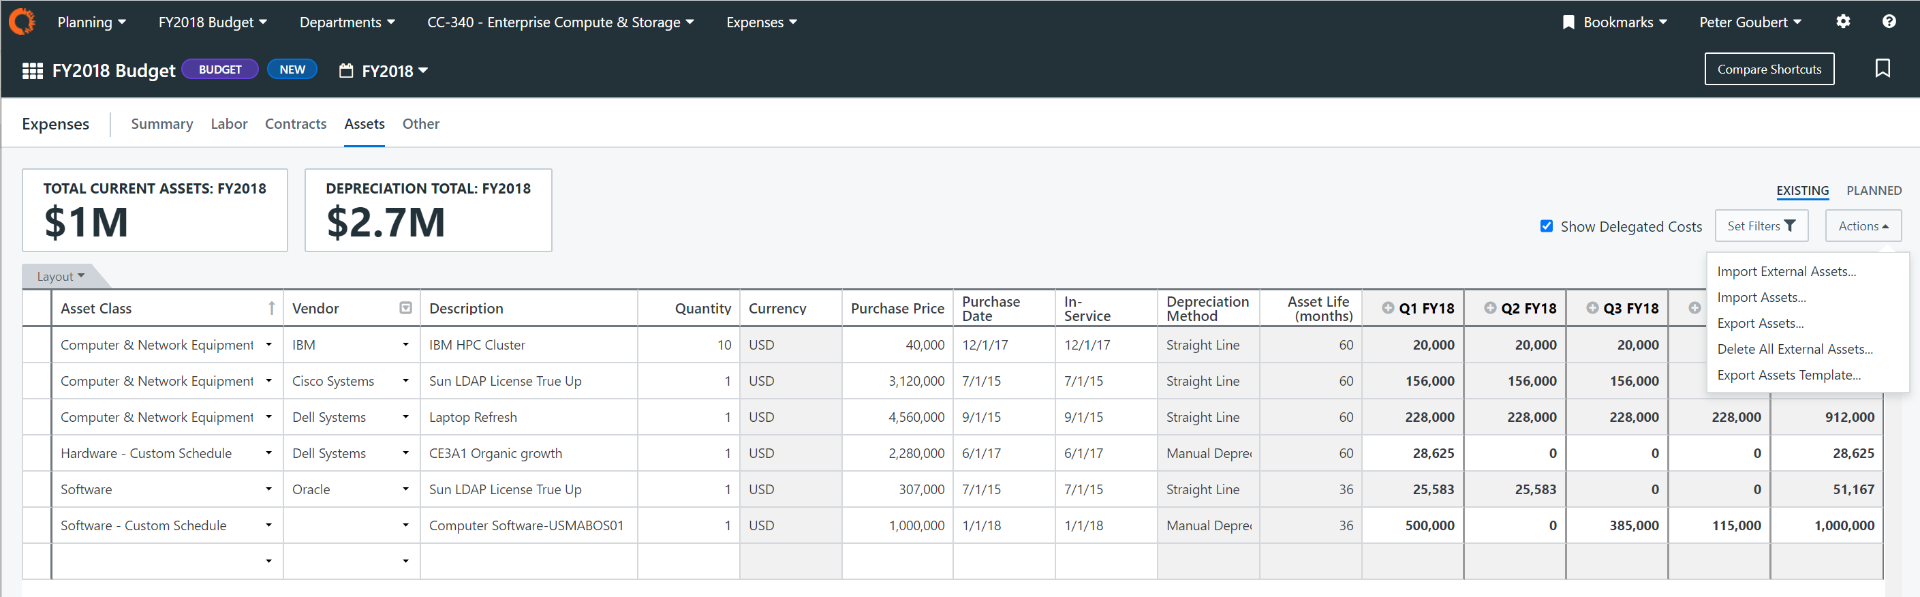The image size is (1920, 597).
Task: Click the Oracle vendor cell
Action: pos(351,489)
